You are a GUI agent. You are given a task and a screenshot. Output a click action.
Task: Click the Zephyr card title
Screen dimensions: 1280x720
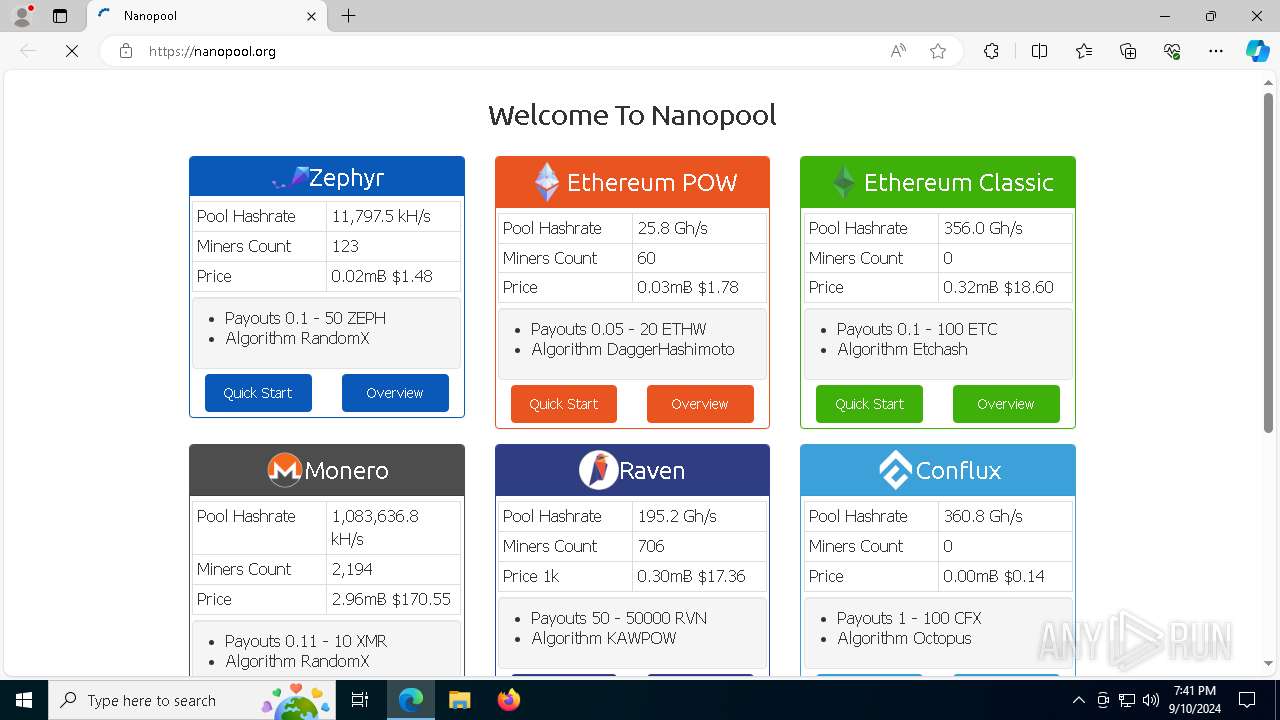346,178
